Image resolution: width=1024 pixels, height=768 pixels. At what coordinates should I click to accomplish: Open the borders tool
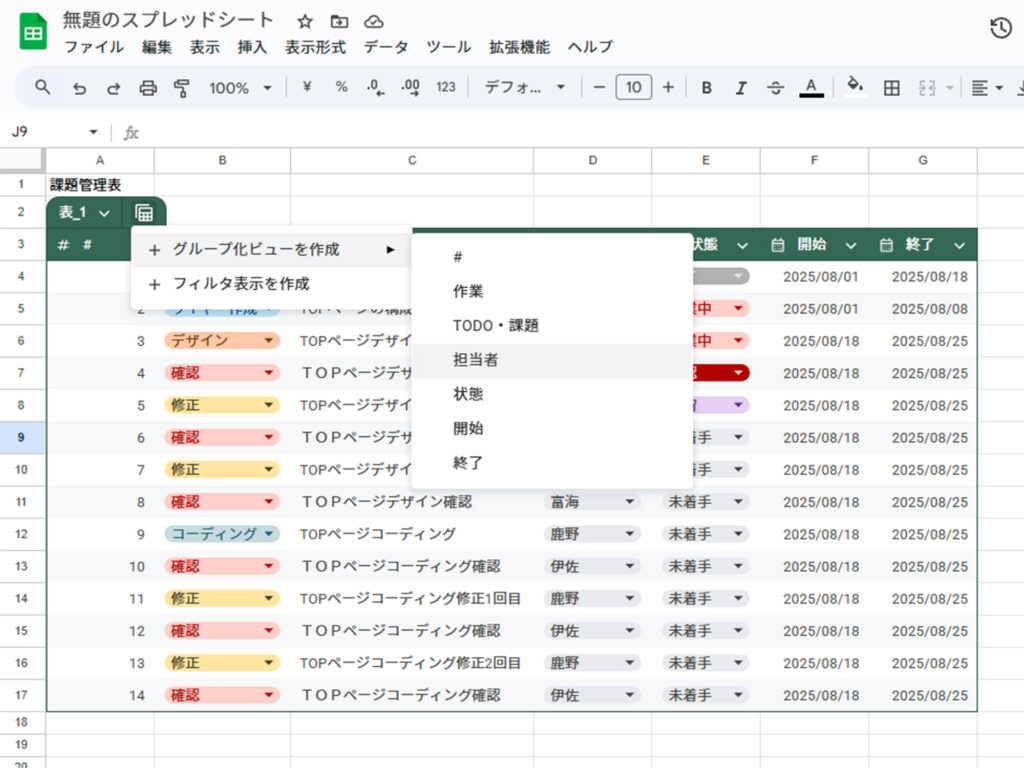[891, 88]
